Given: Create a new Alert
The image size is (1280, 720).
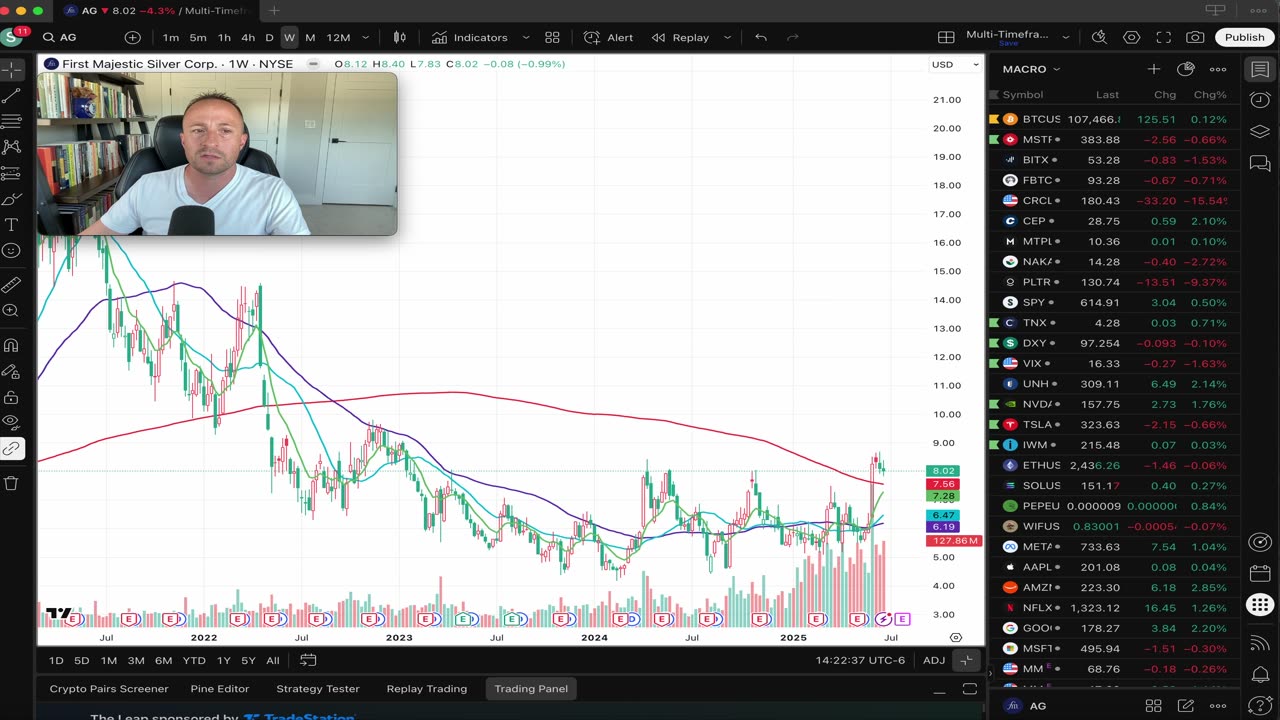Looking at the screenshot, I should [x=609, y=38].
